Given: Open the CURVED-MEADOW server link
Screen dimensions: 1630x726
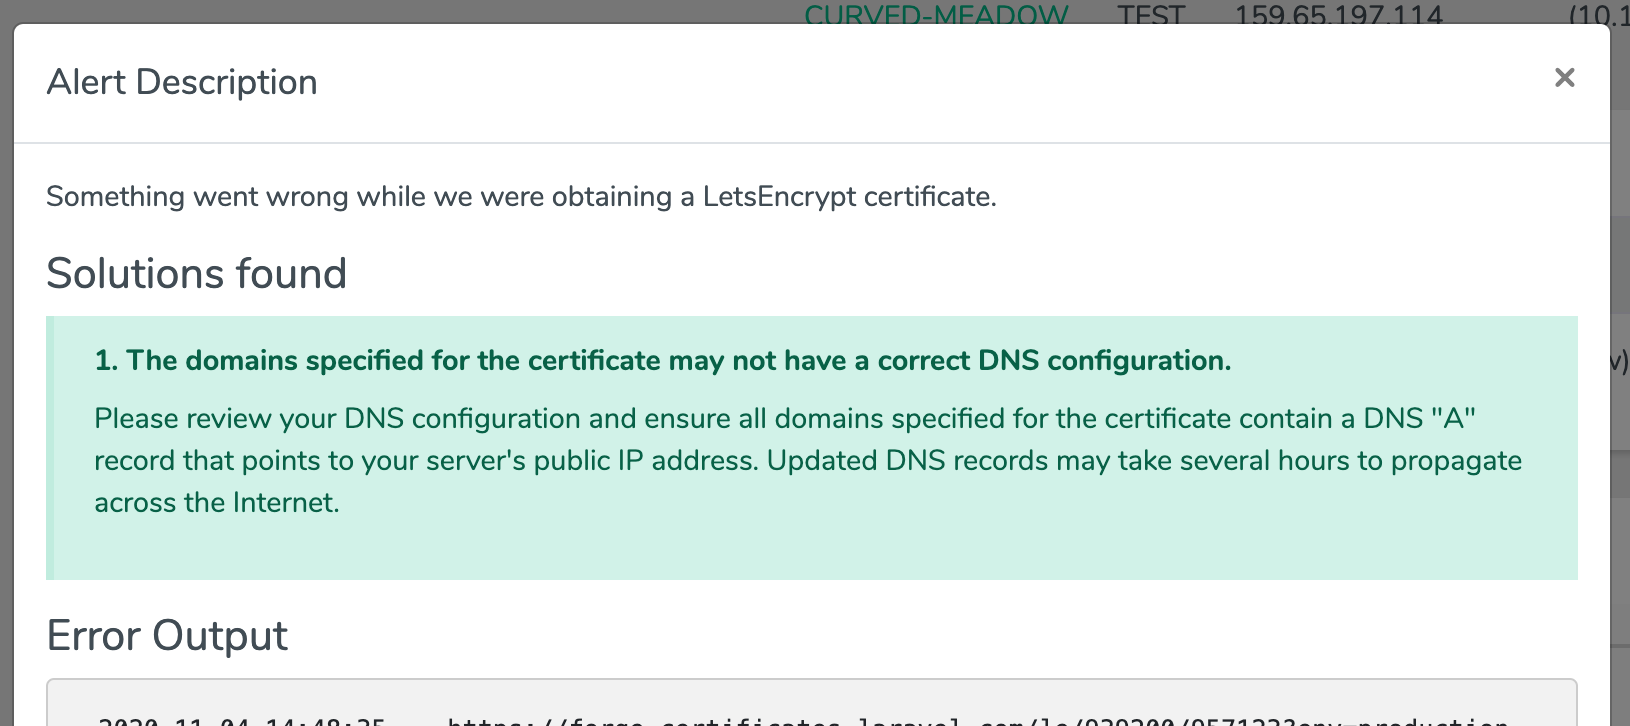Looking at the screenshot, I should (936, 14).
